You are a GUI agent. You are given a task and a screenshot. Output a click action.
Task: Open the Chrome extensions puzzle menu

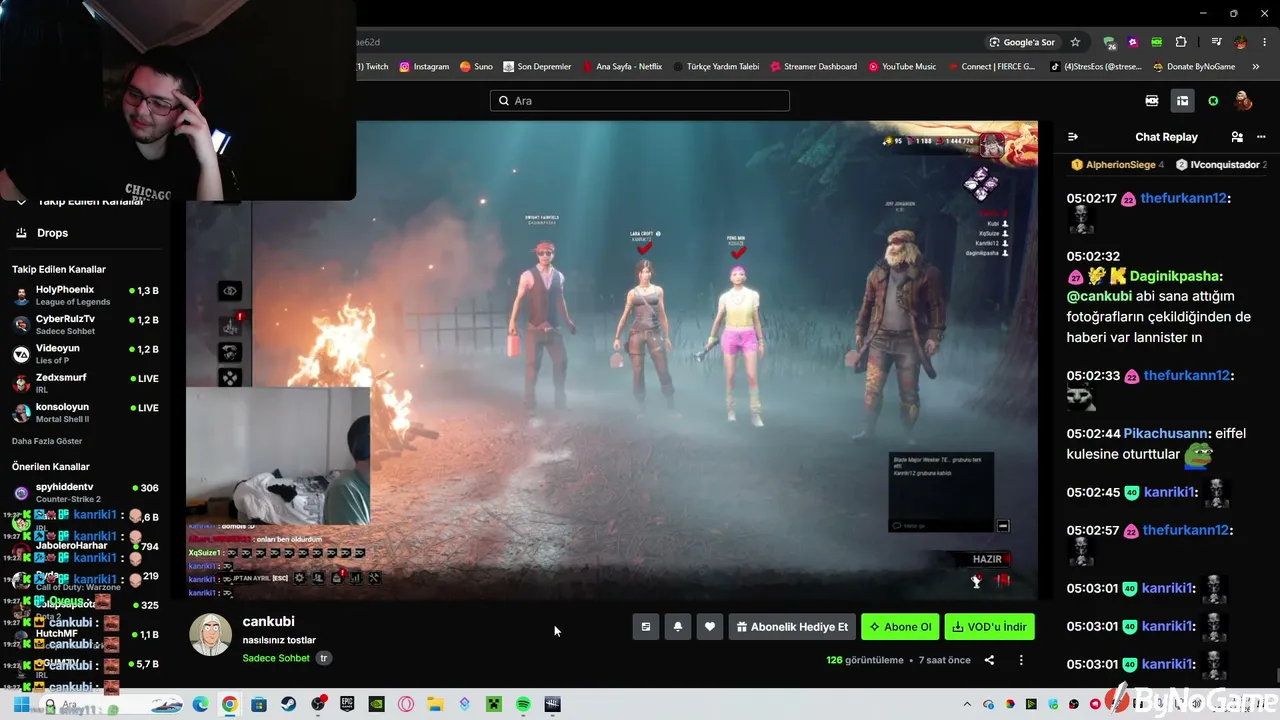tap(1181, 42)
